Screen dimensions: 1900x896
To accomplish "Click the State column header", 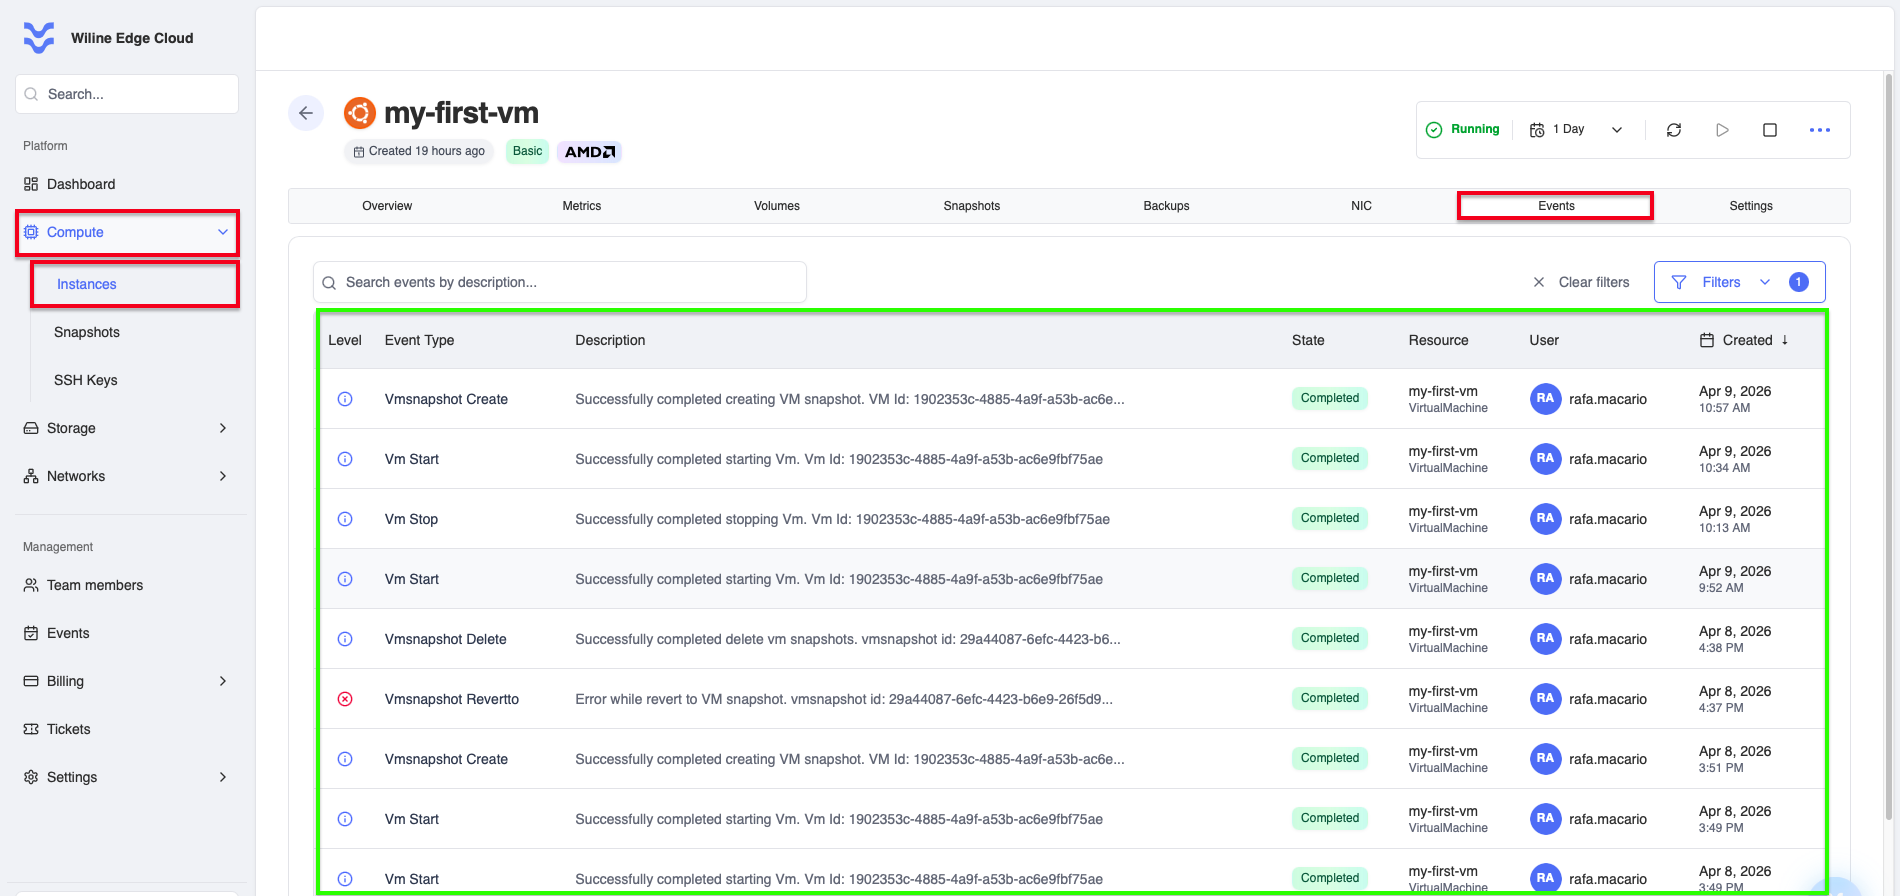I will pos(1308,340).
